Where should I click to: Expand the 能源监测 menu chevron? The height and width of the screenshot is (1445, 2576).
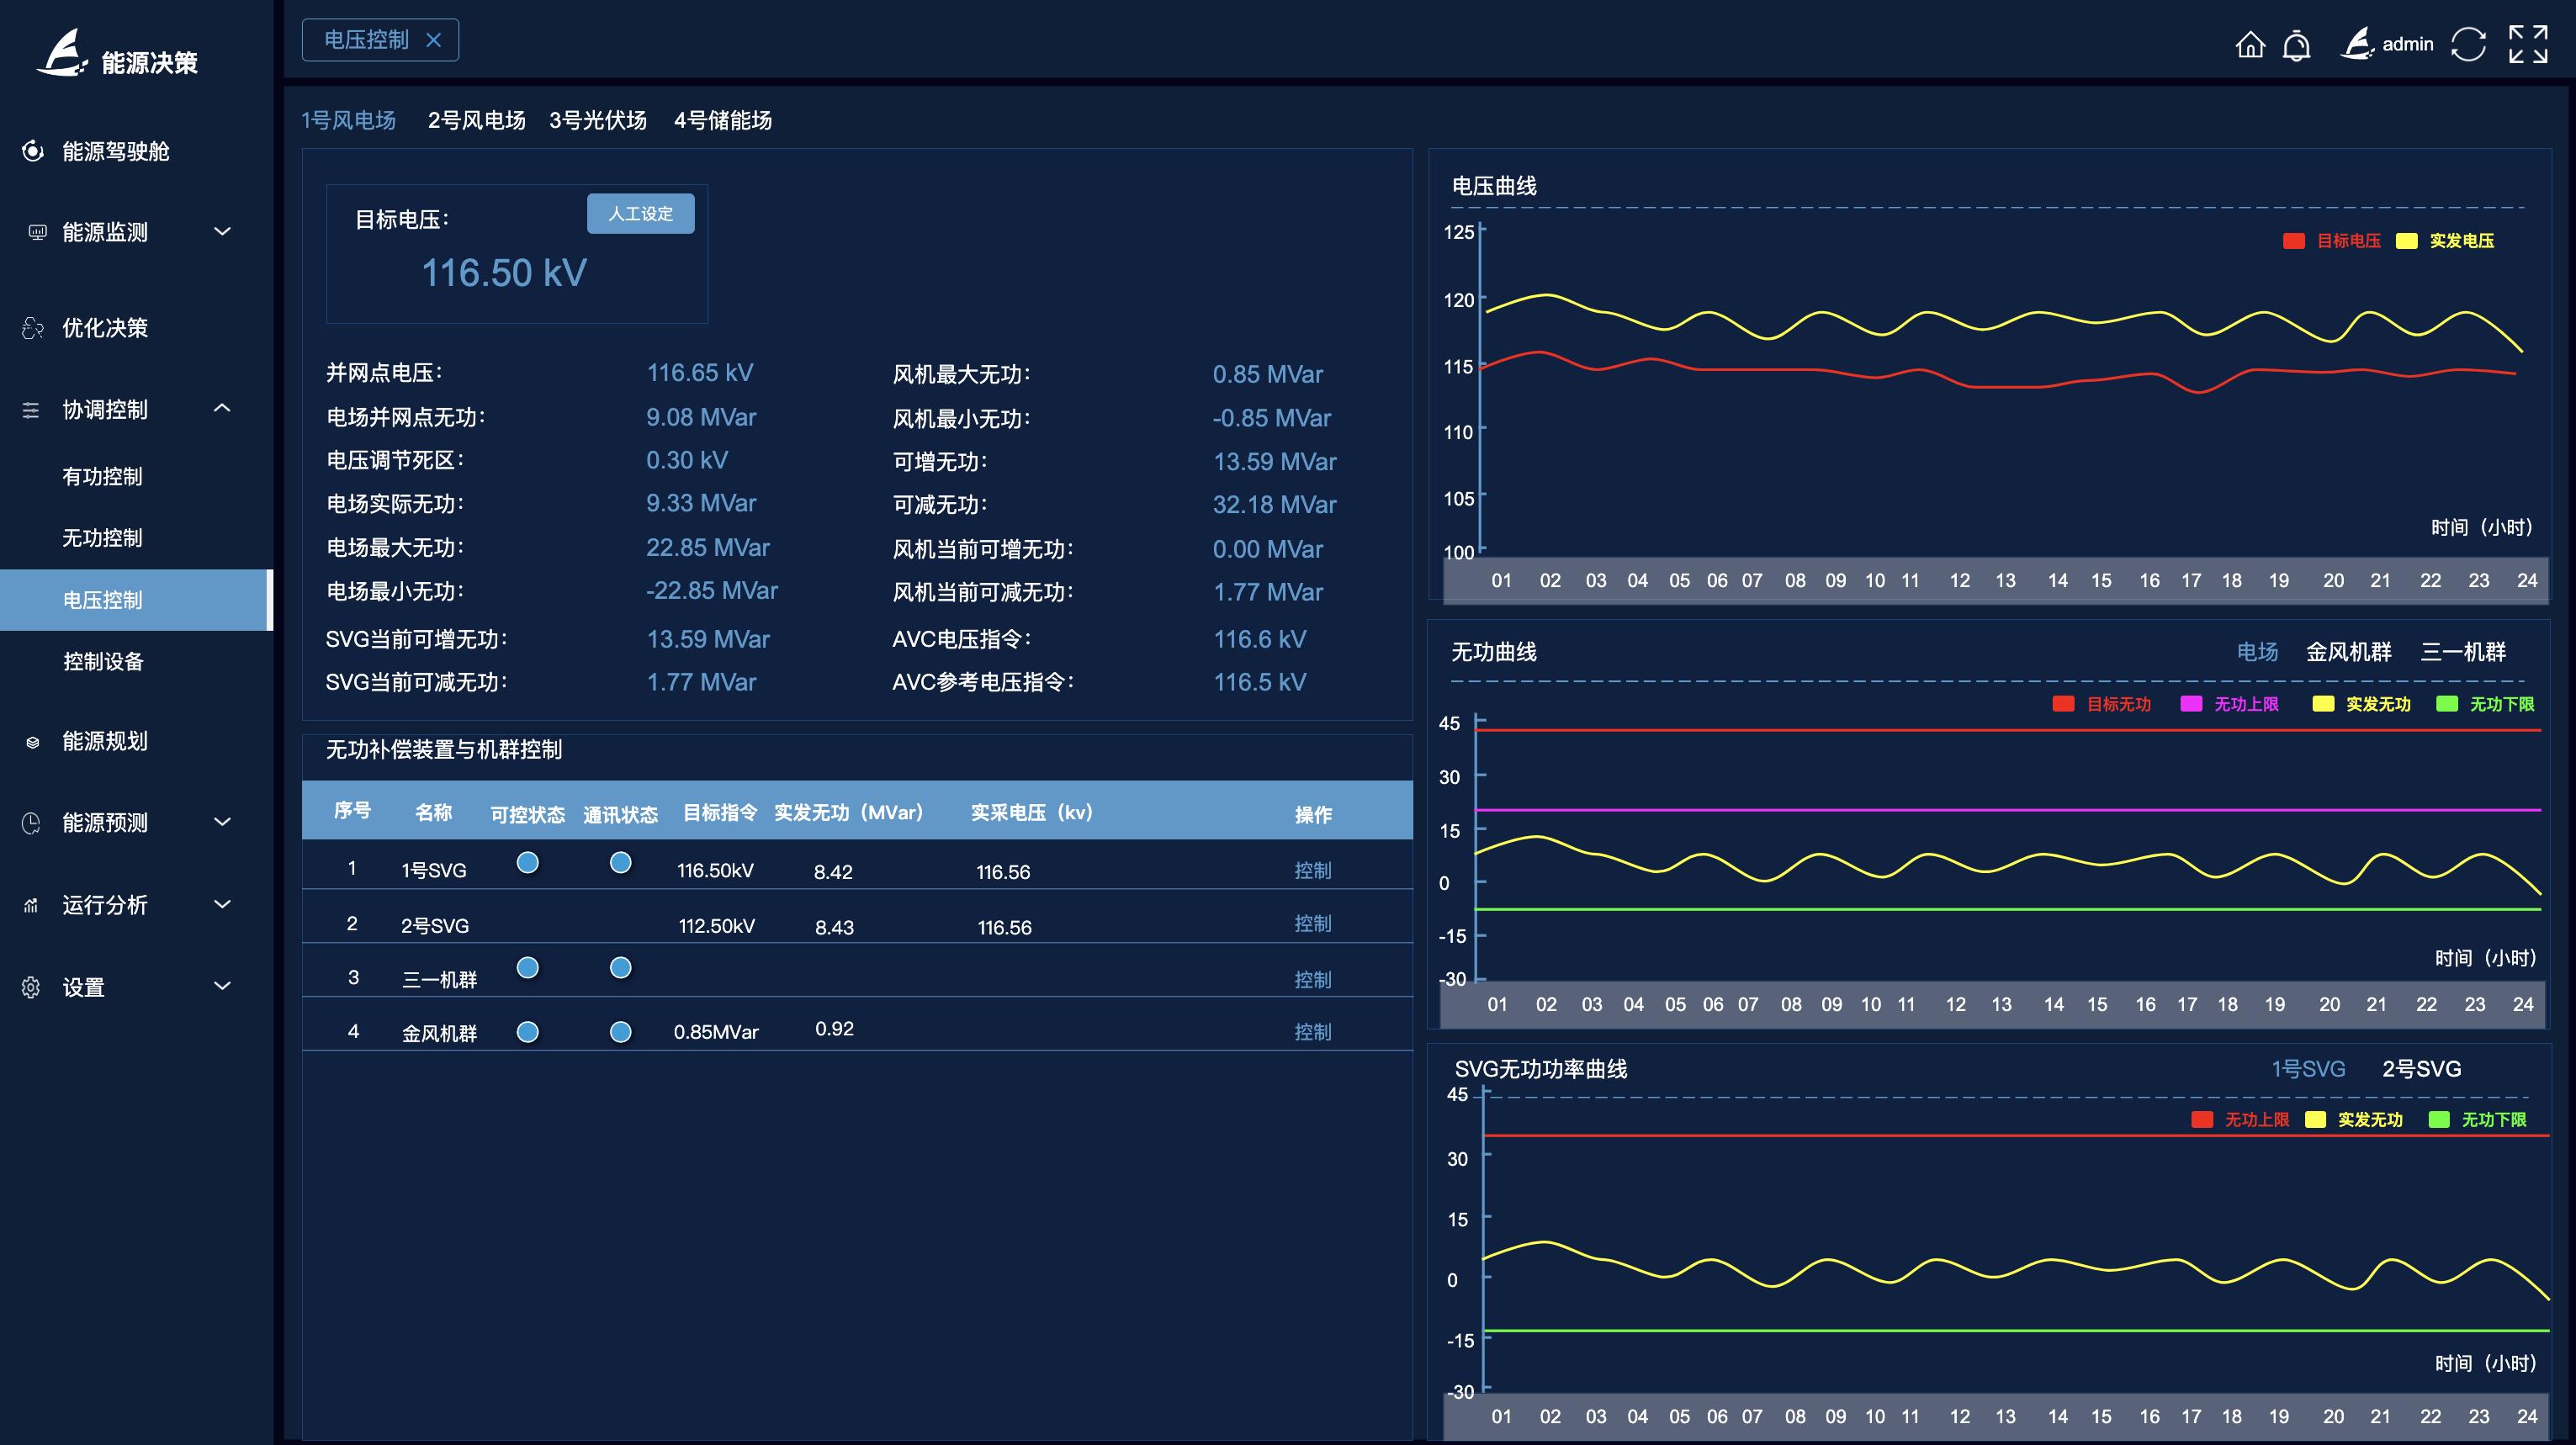[222, 232]
